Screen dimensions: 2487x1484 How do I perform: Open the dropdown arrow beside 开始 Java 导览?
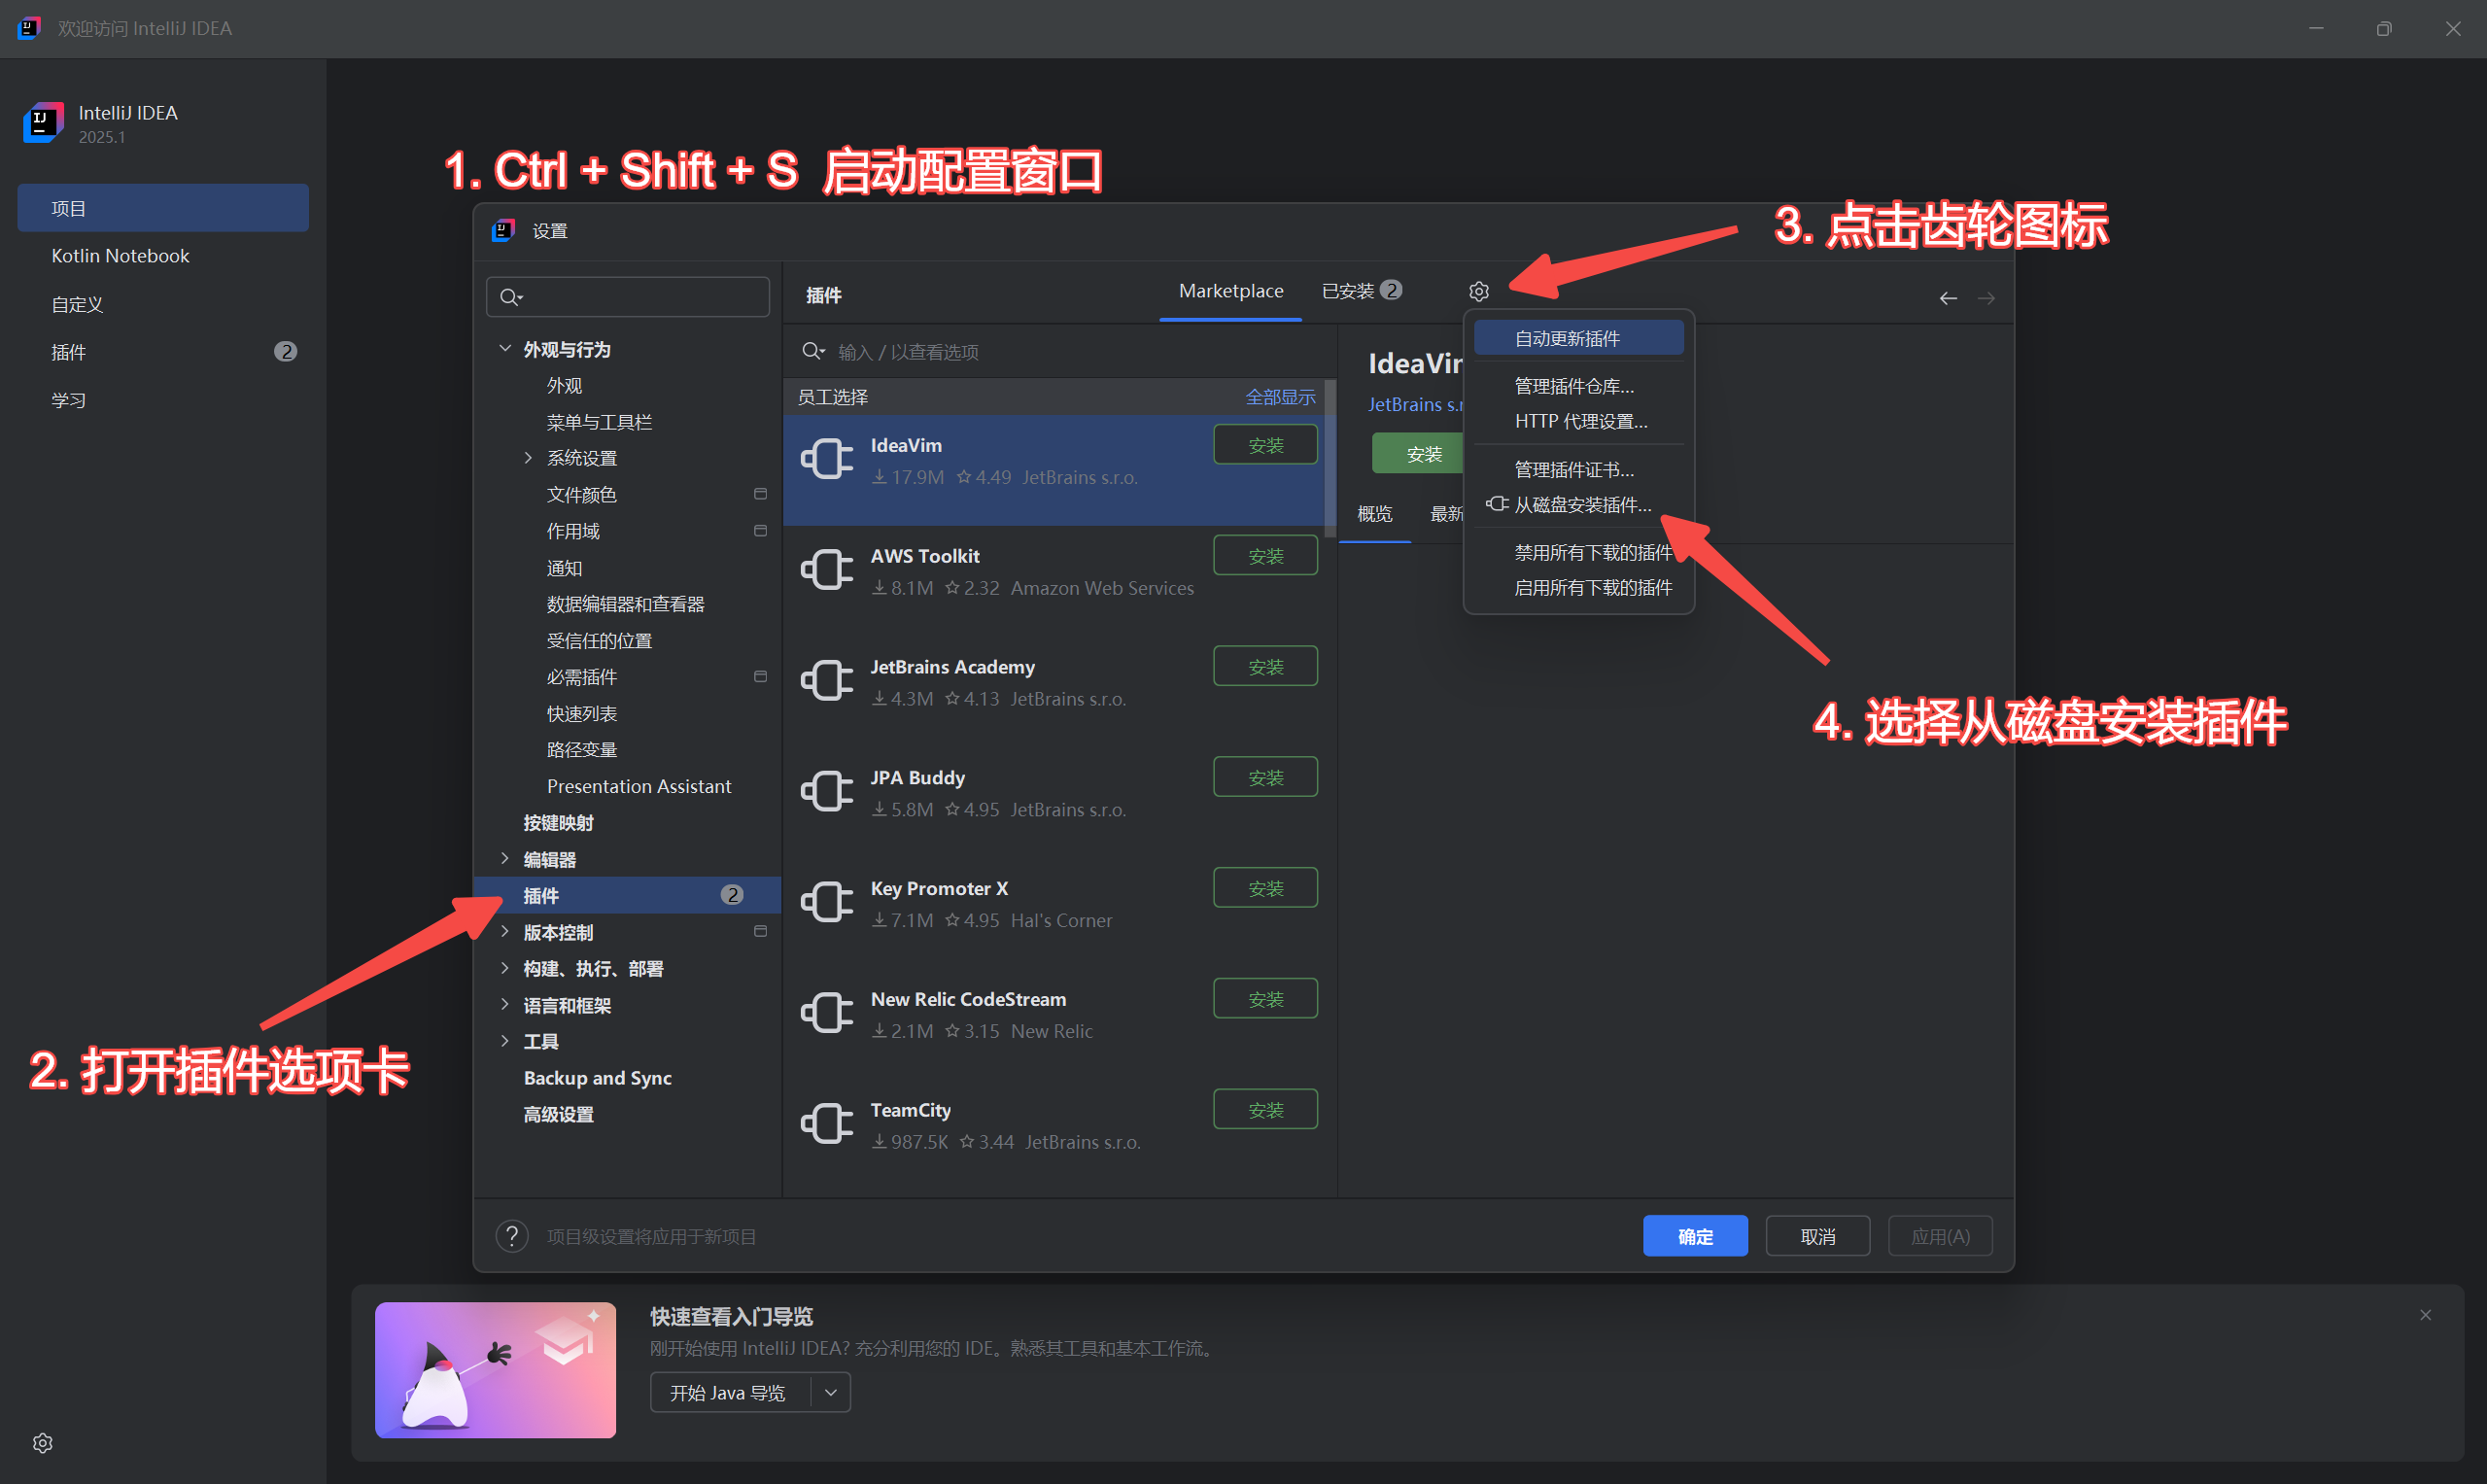(x=830, y=1392)
